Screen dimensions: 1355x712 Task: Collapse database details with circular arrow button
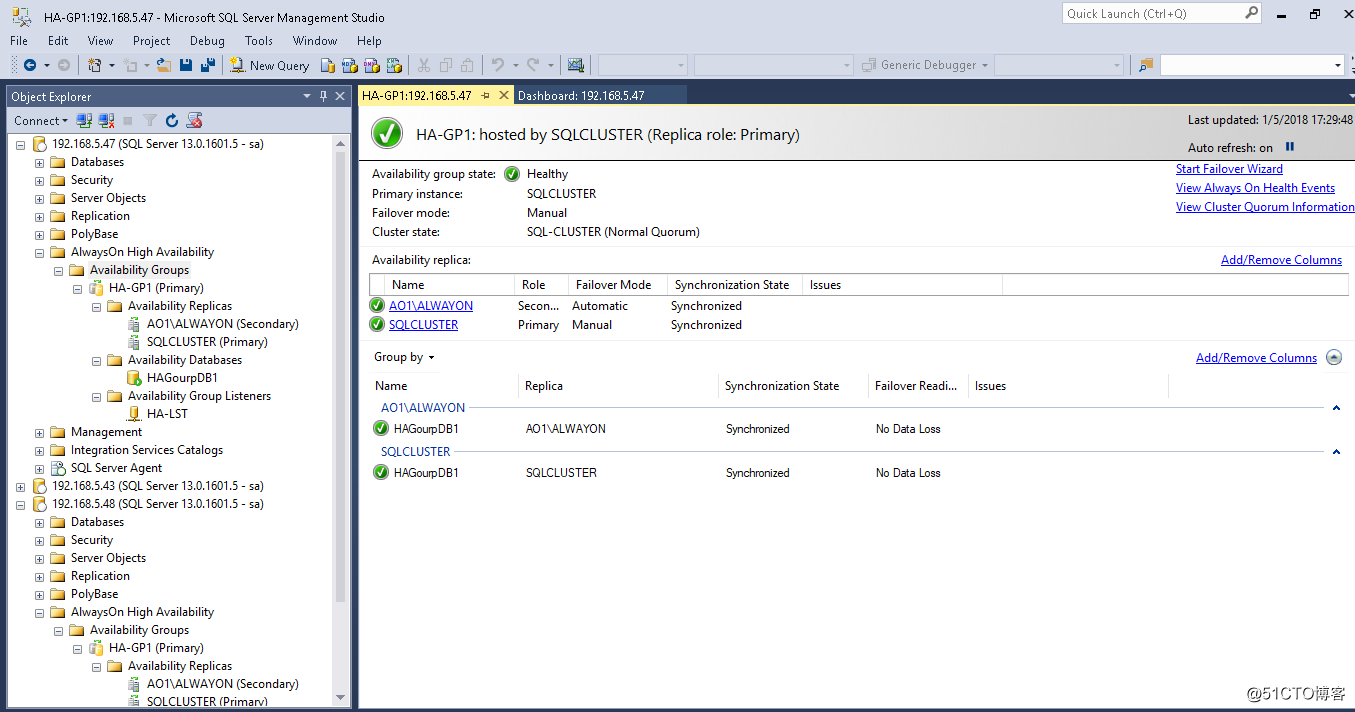(x=1334, y=357)
